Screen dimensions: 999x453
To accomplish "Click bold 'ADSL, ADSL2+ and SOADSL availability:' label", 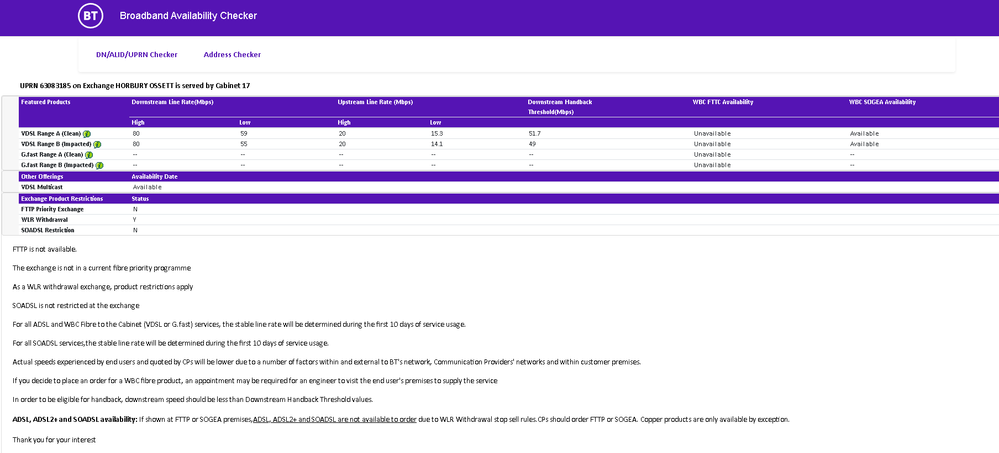I will point(75,419).
